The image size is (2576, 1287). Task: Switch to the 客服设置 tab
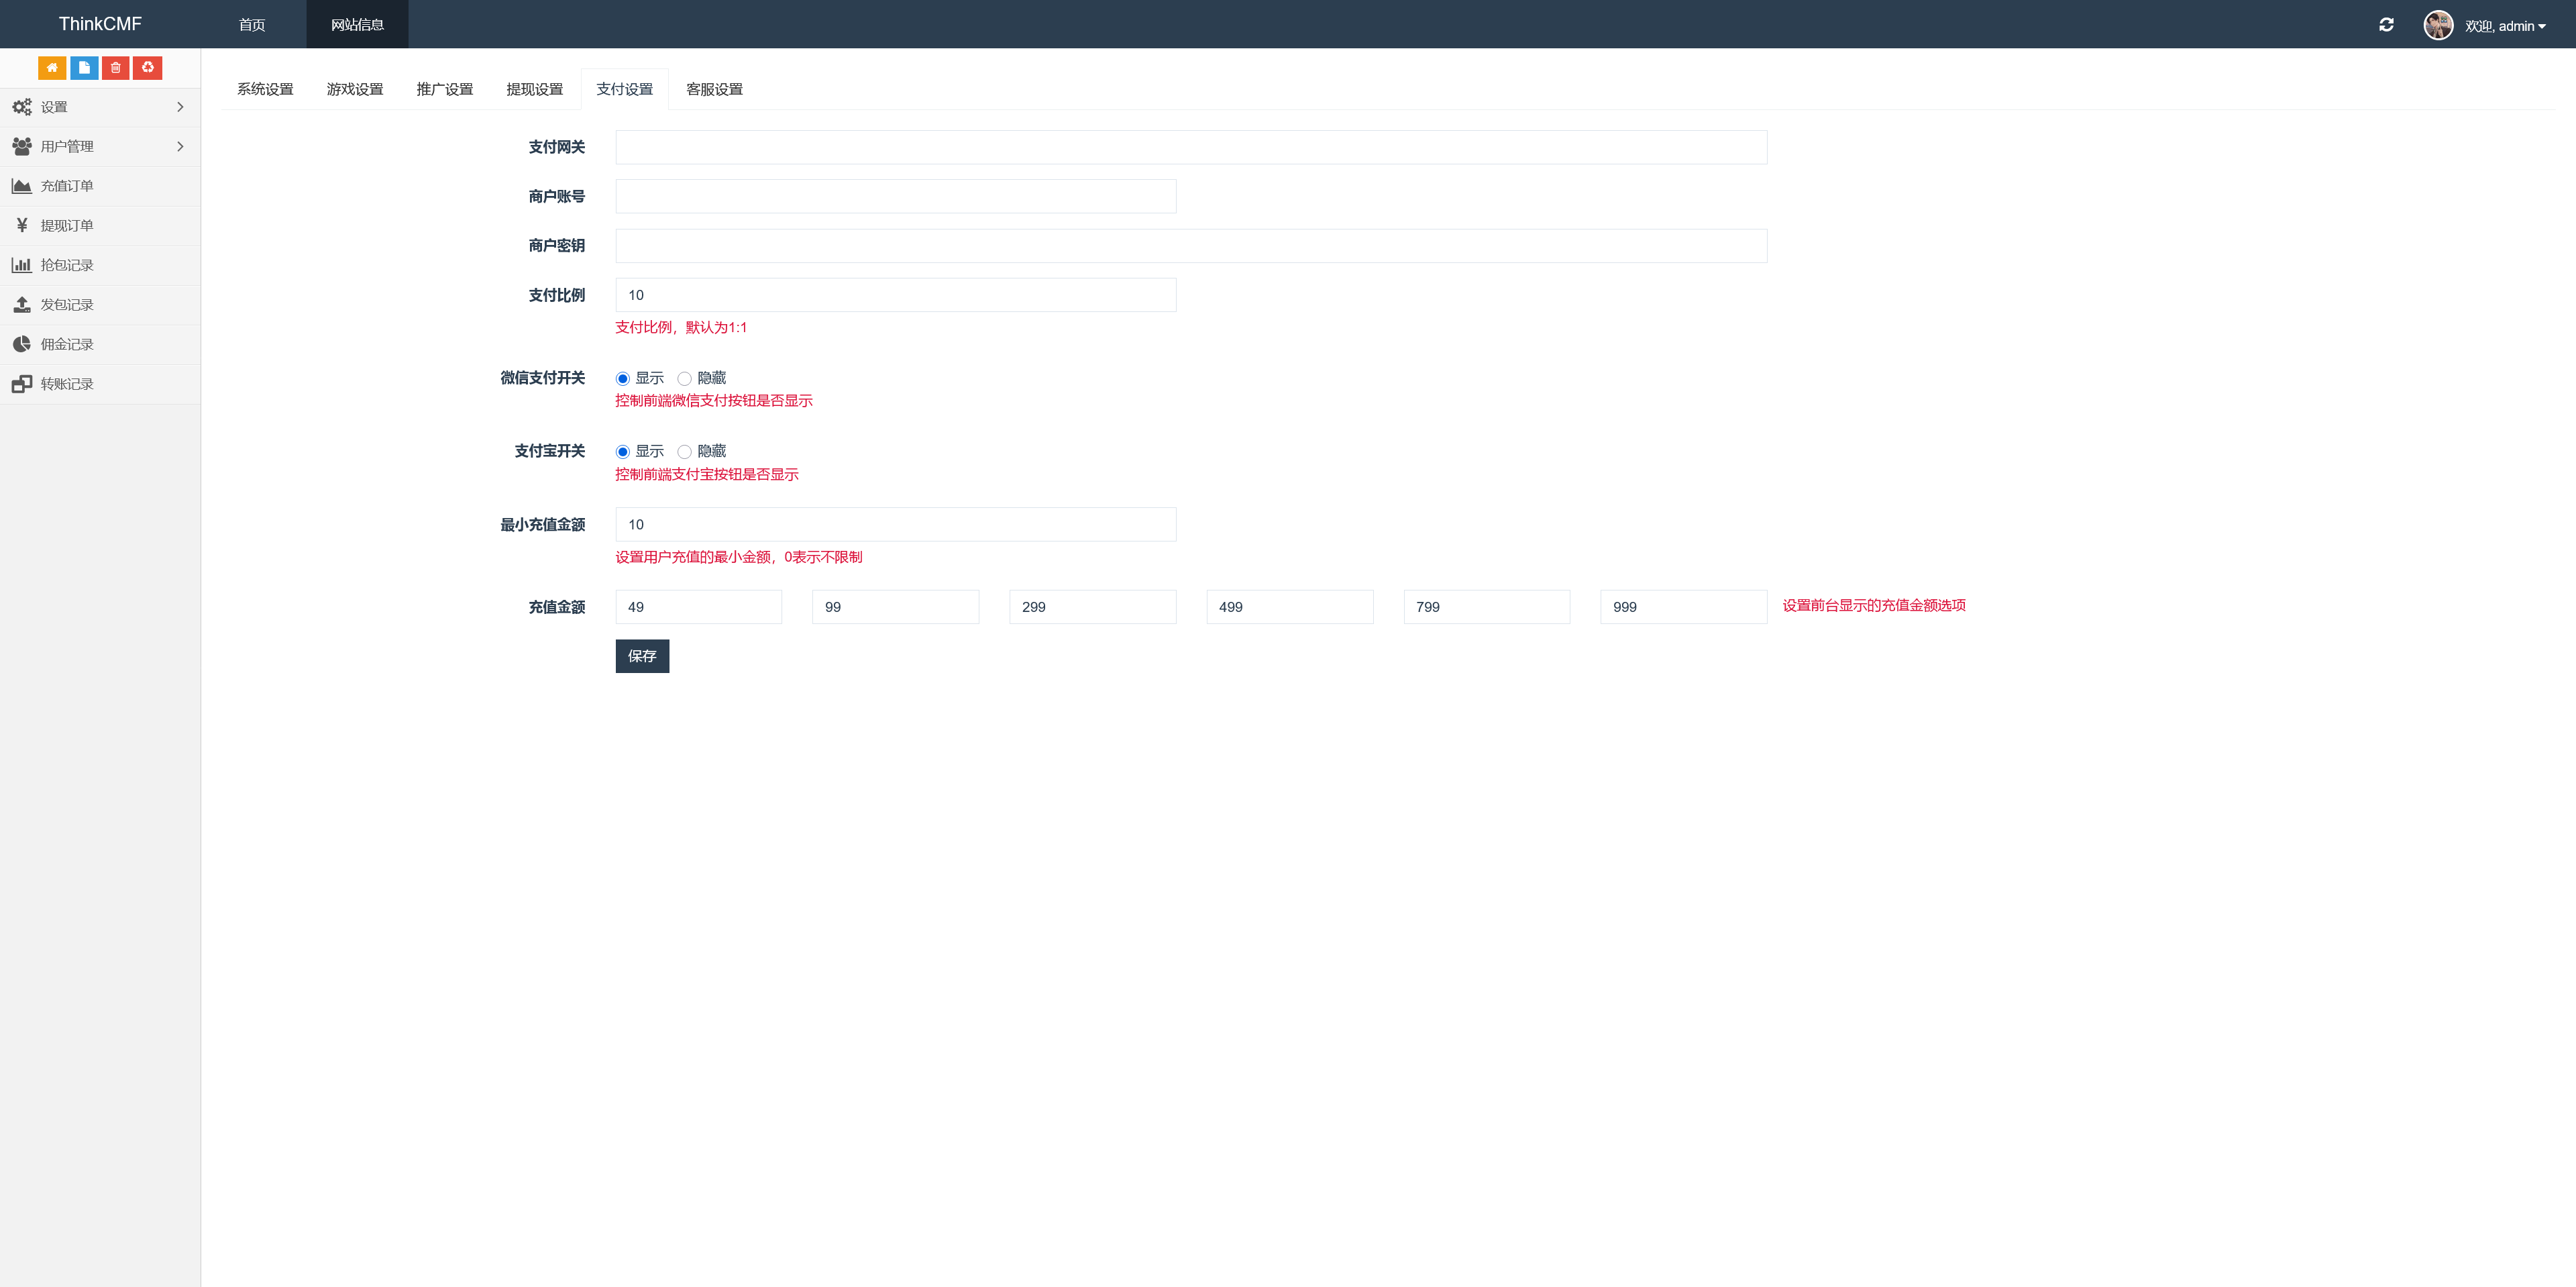click(714, 89)
